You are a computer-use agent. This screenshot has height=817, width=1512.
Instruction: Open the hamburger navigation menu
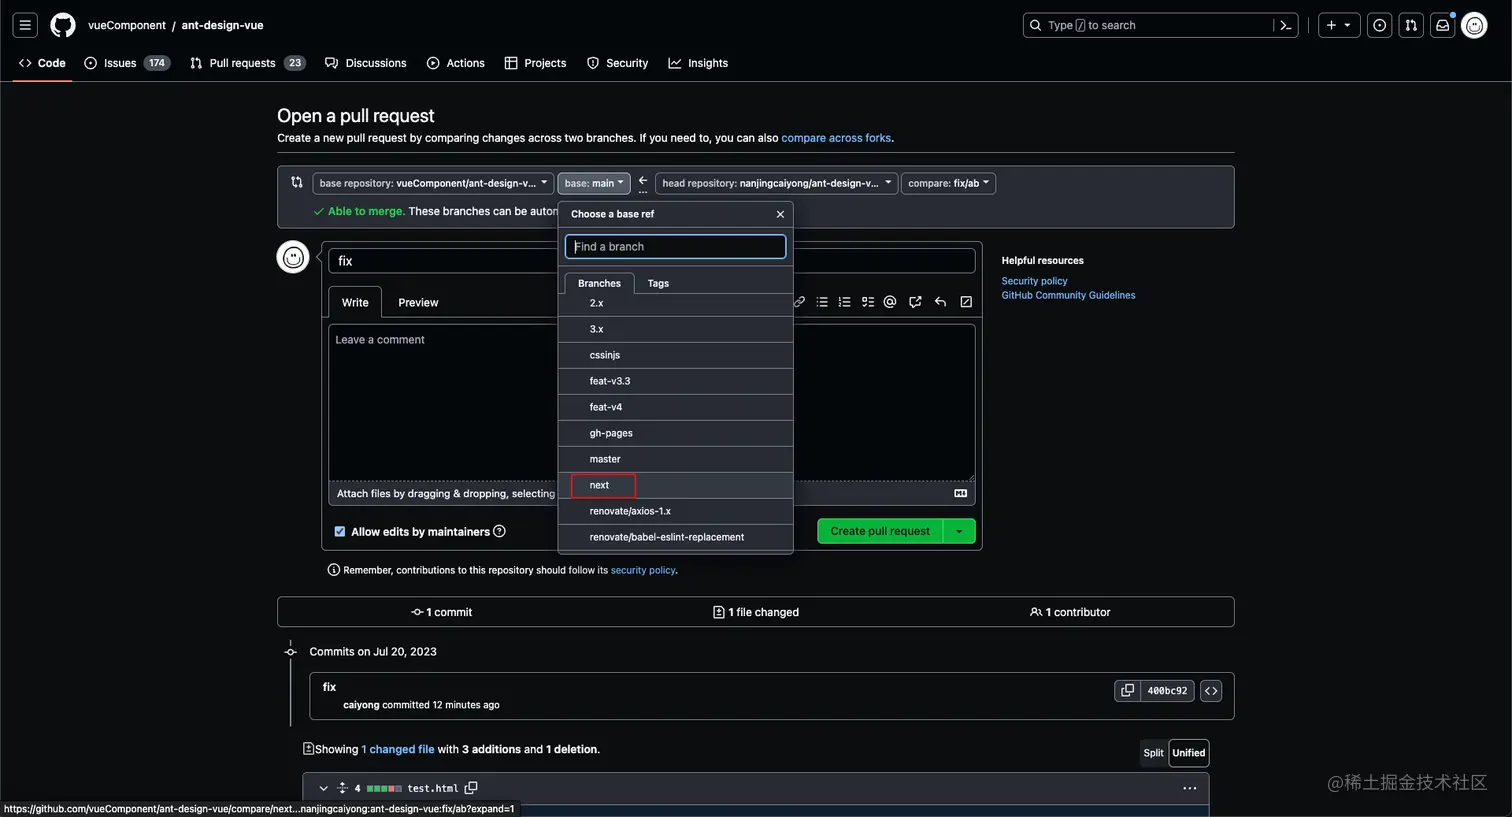26,25
